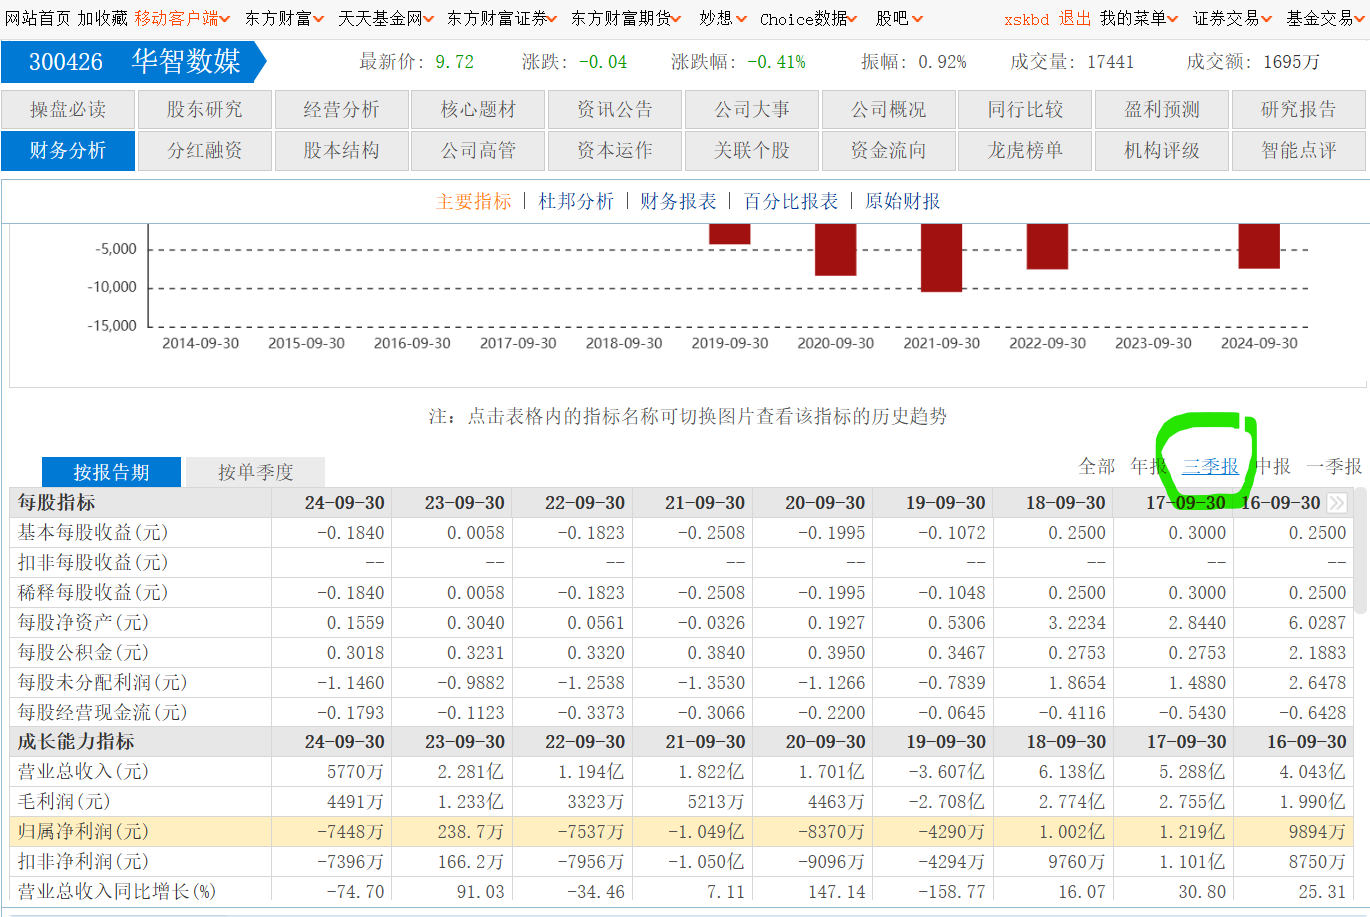Filter reports by 三季报
The image size is (1370, 917).
[1210, 466]
